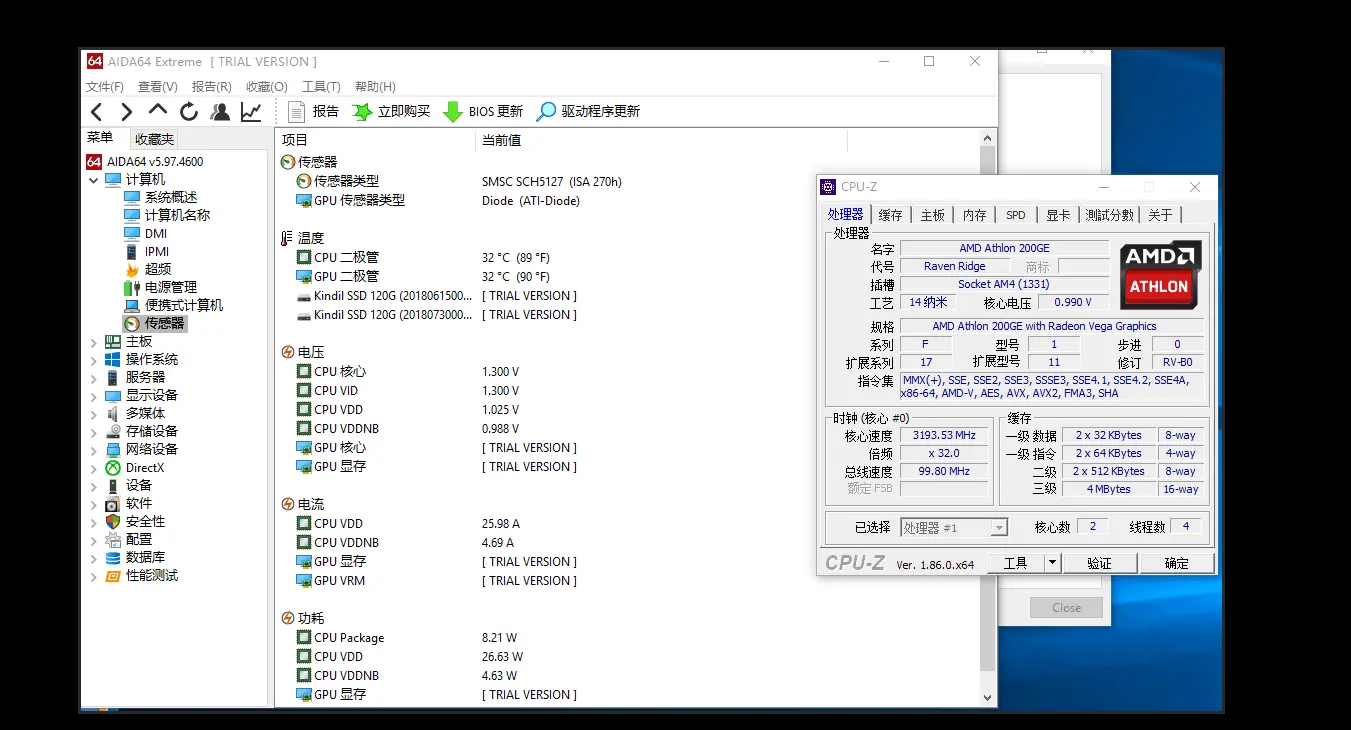Click 立即购买 buy now button

[391, 112]
